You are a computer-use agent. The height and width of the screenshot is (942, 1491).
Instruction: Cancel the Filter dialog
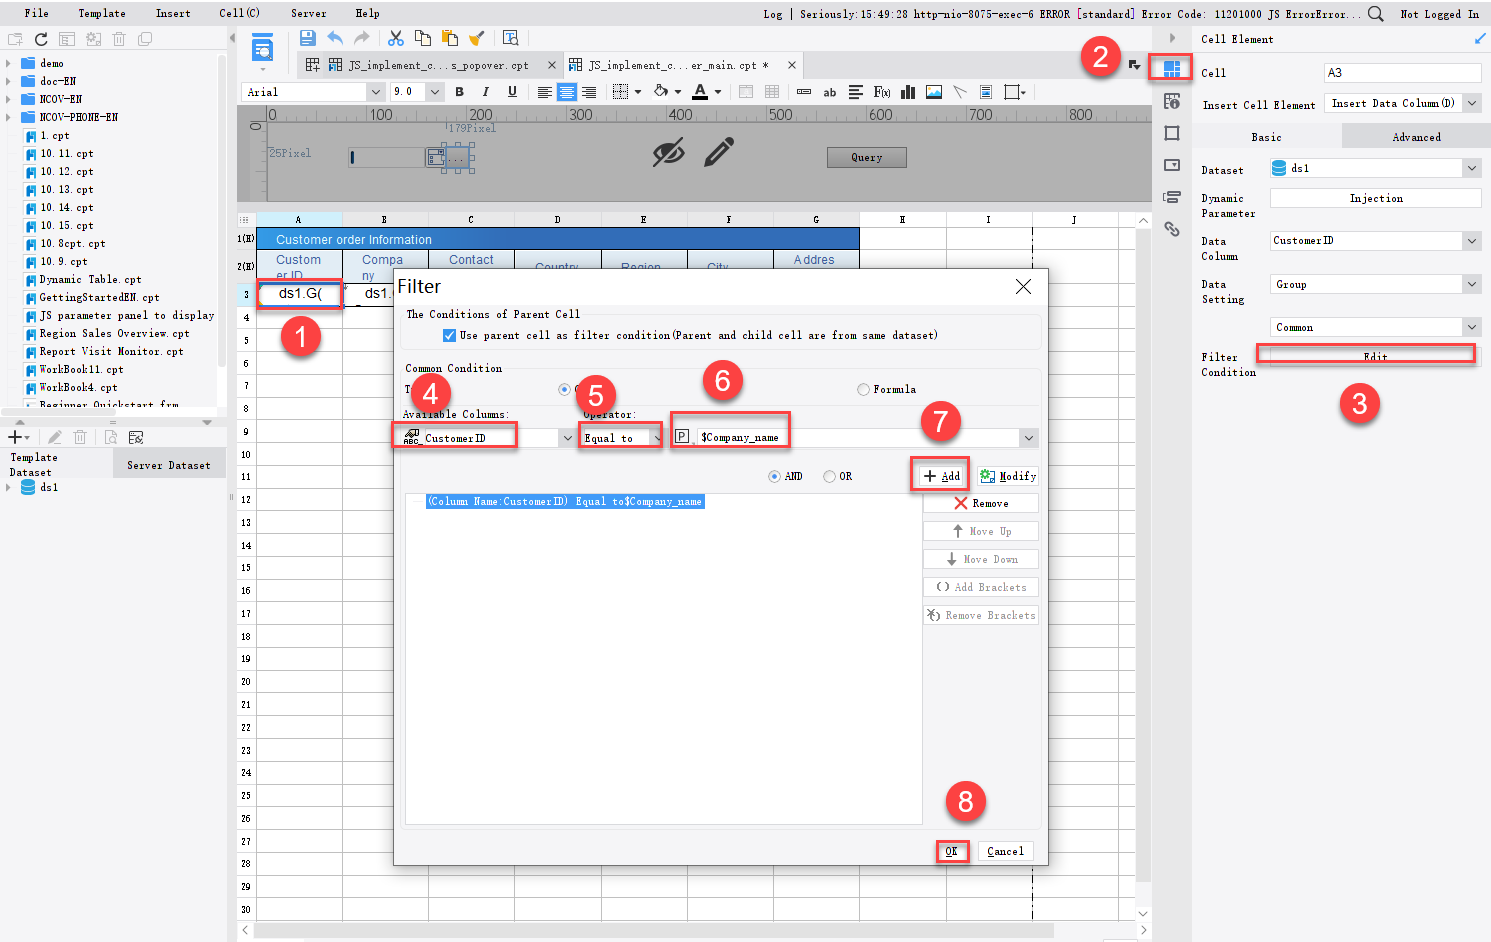pos(1005,852)
